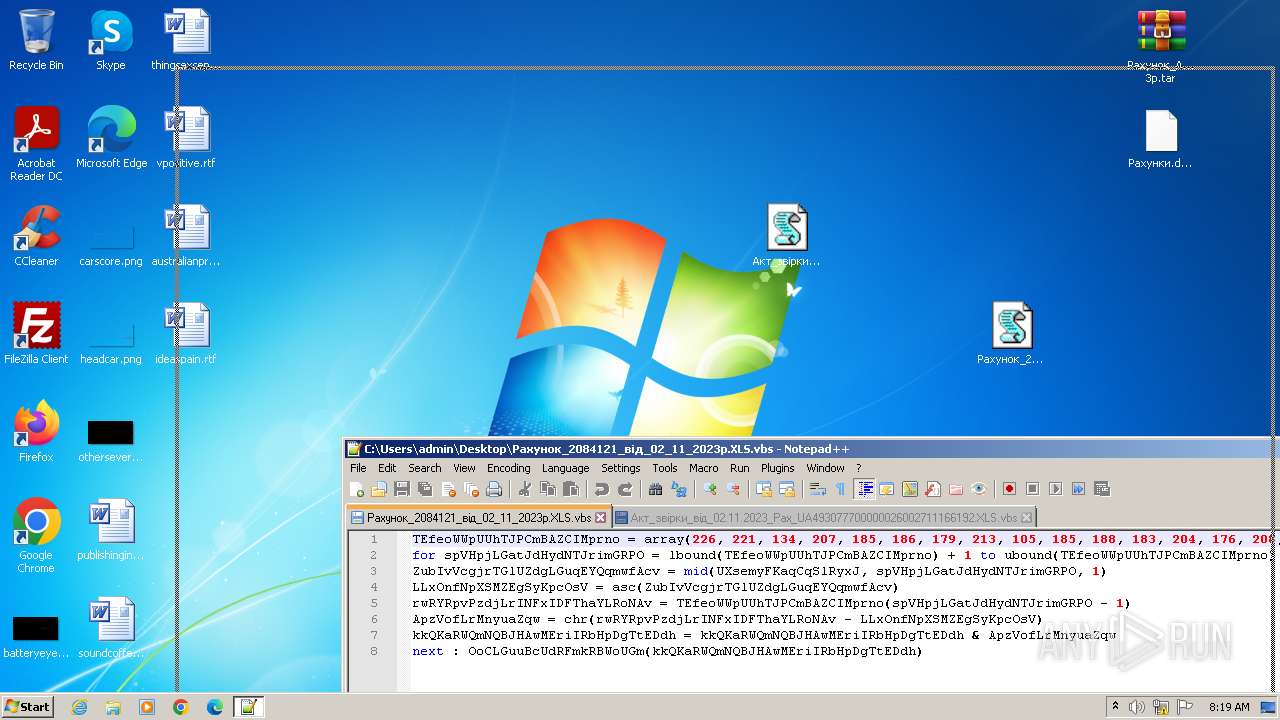Click the Zoom Out toolbar icon
Viewport: 1280px width, 720px height.
[x=733, y=489]
